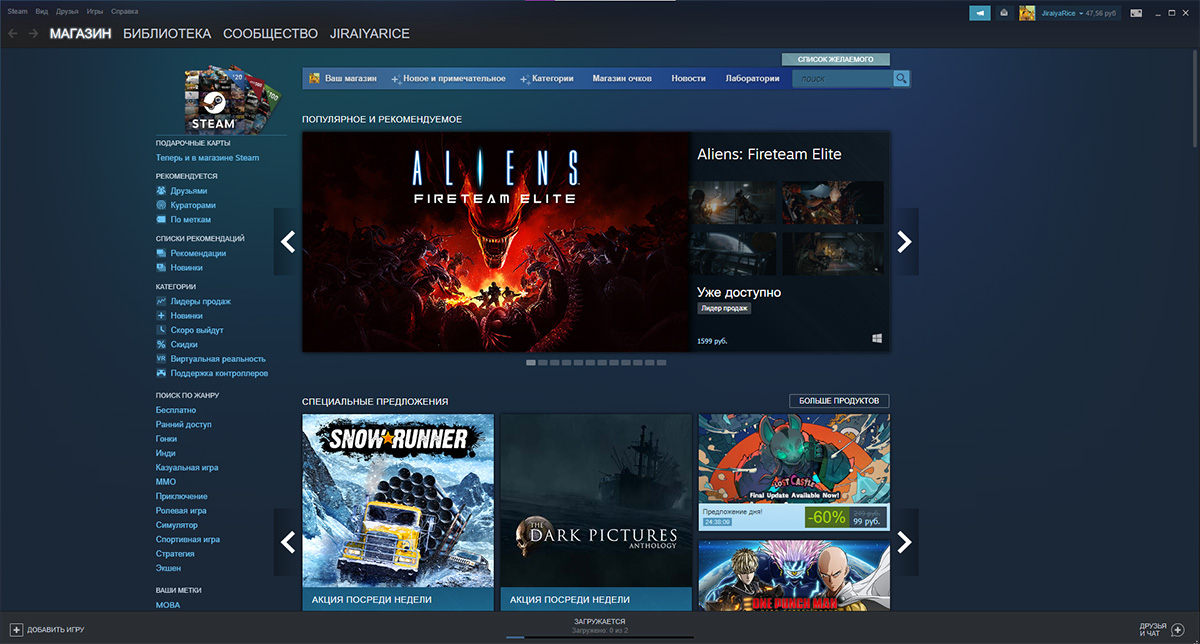Show next featured game in carousel

(904, 241)
